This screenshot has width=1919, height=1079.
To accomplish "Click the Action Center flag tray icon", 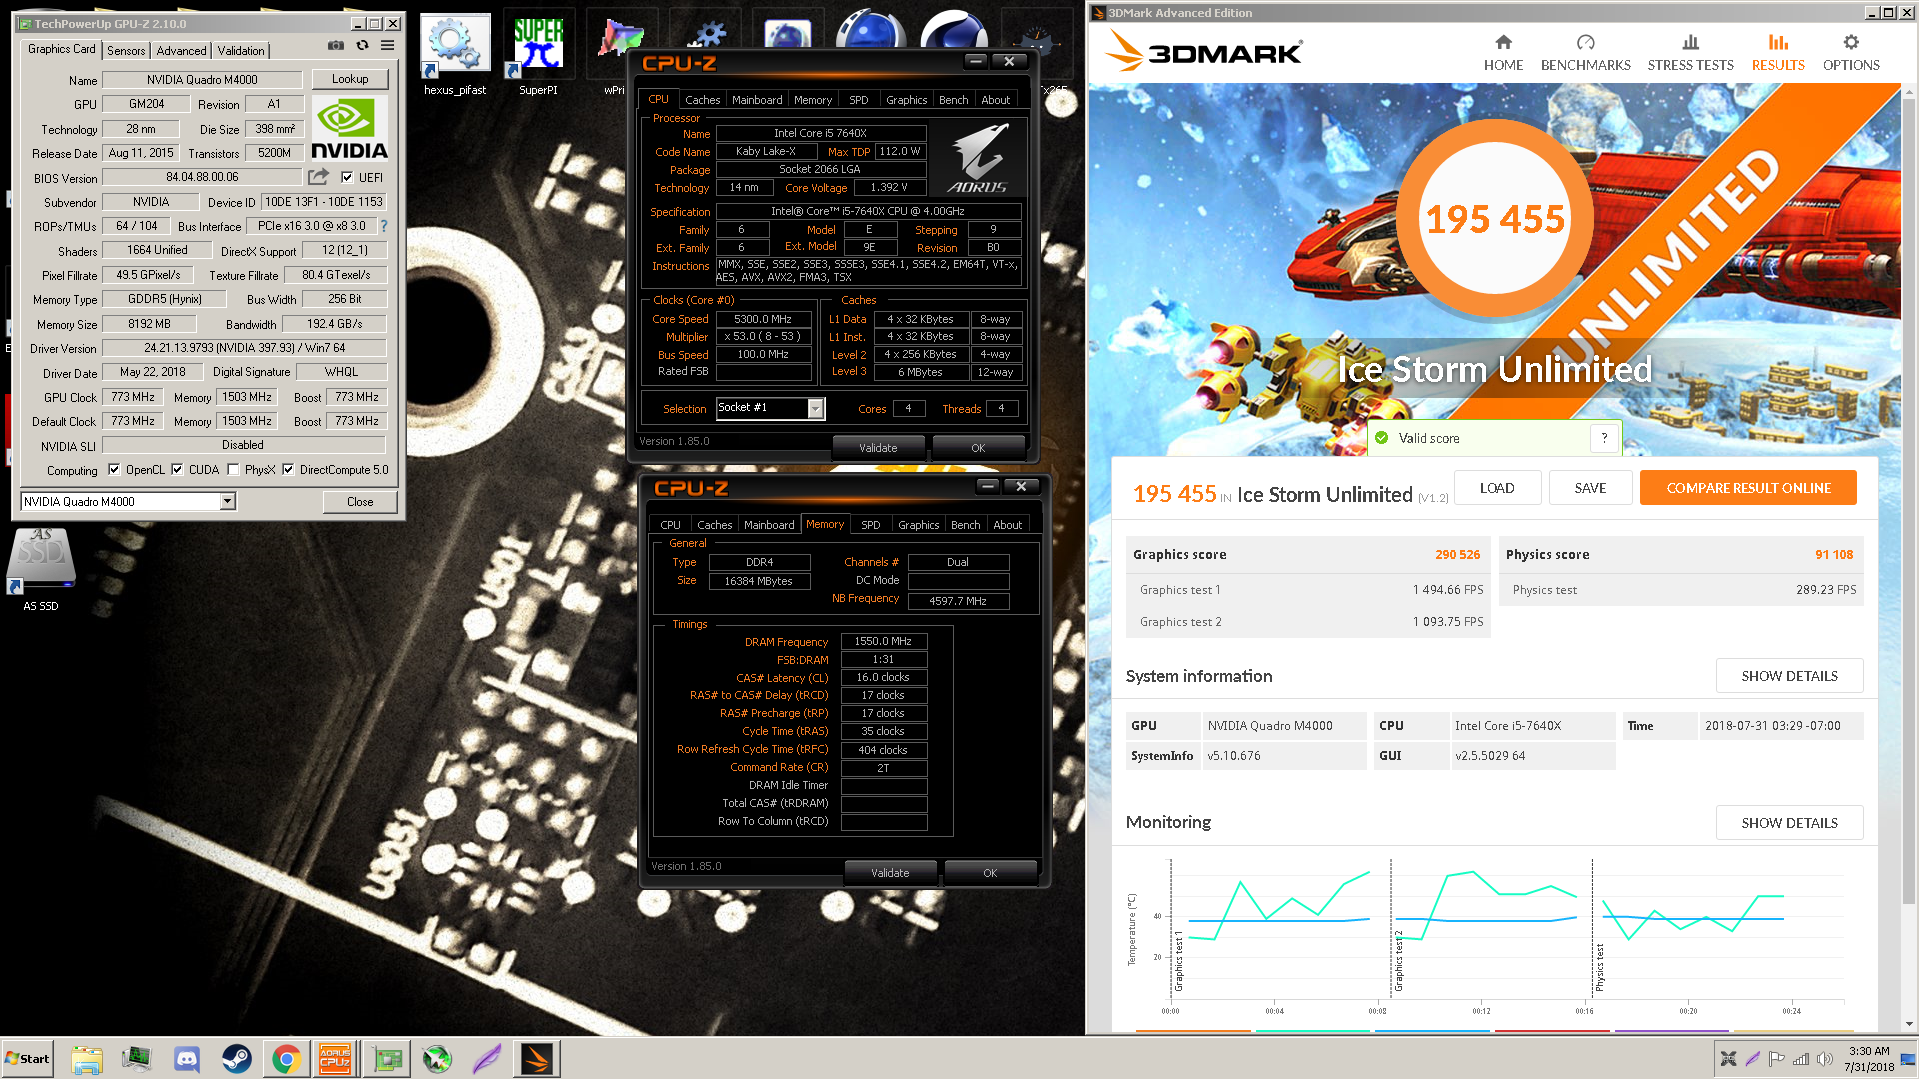I will (1777, 1059).
